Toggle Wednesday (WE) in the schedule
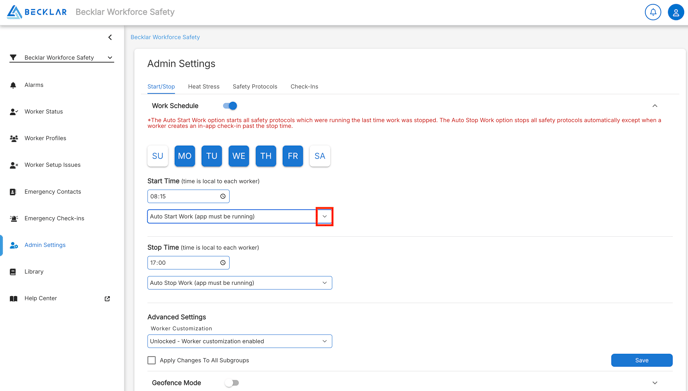This screenshot has height=391, width=688. click(x=239, y=156)
